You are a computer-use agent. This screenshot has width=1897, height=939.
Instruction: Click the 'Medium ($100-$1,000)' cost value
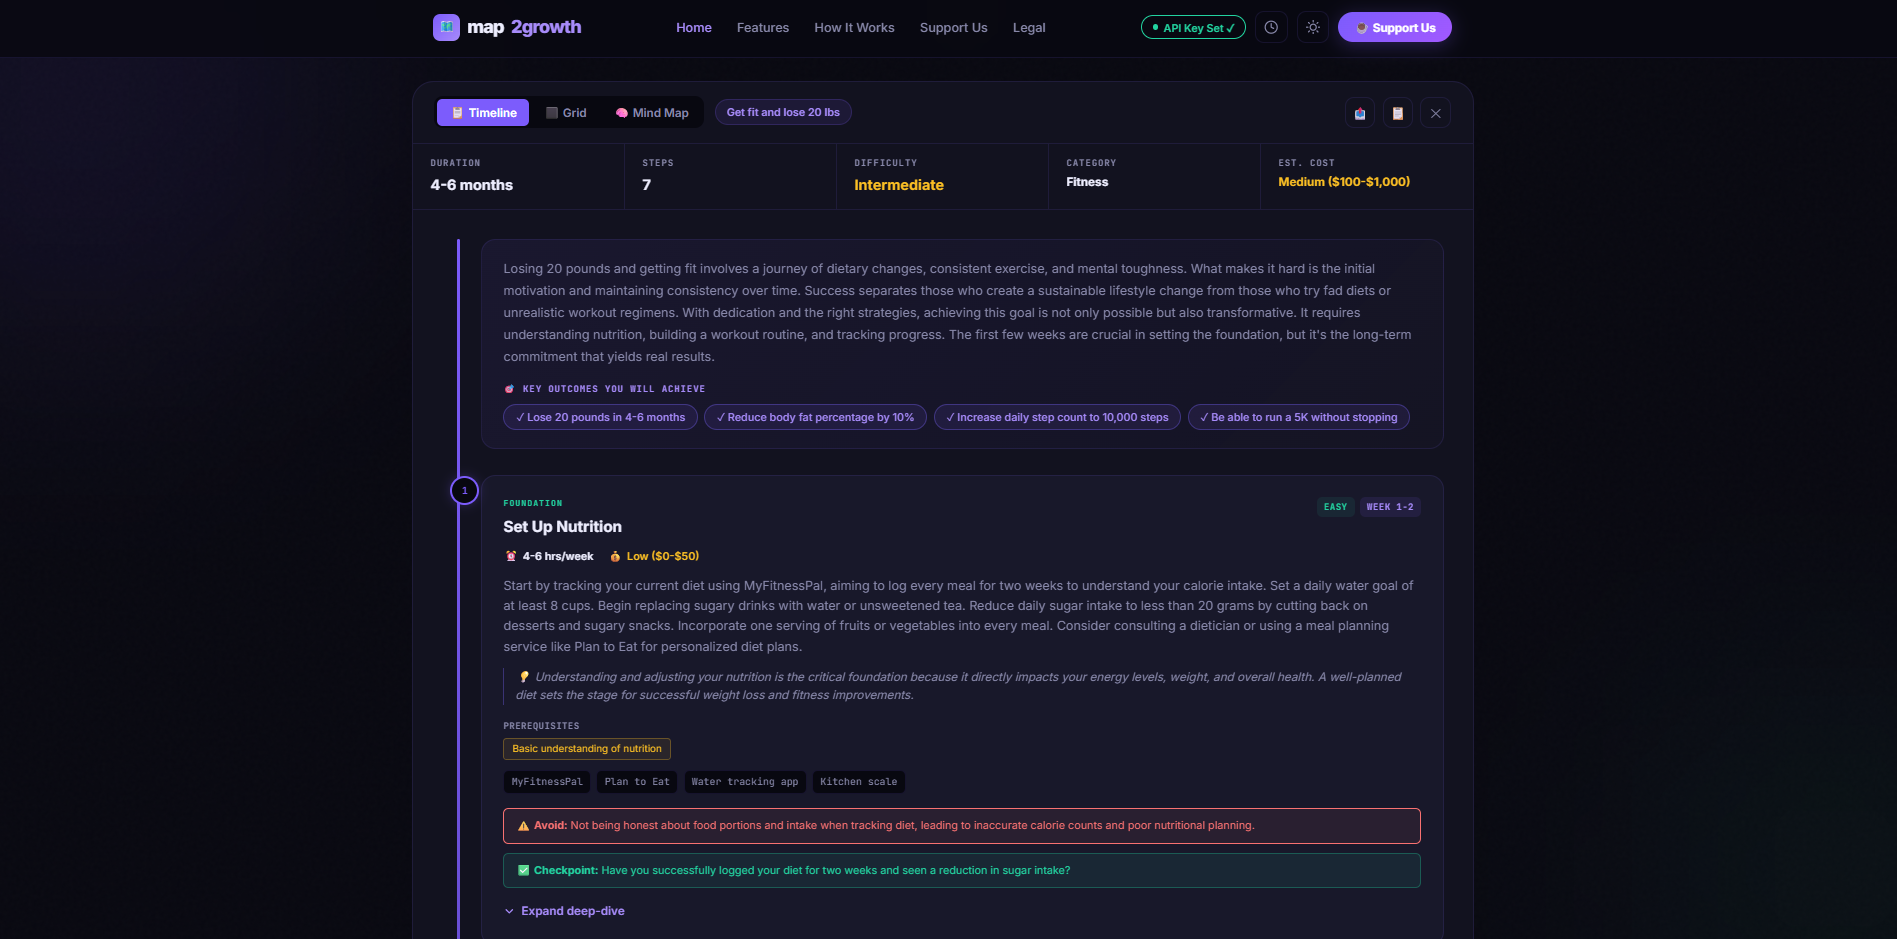tap(1344, 182)
